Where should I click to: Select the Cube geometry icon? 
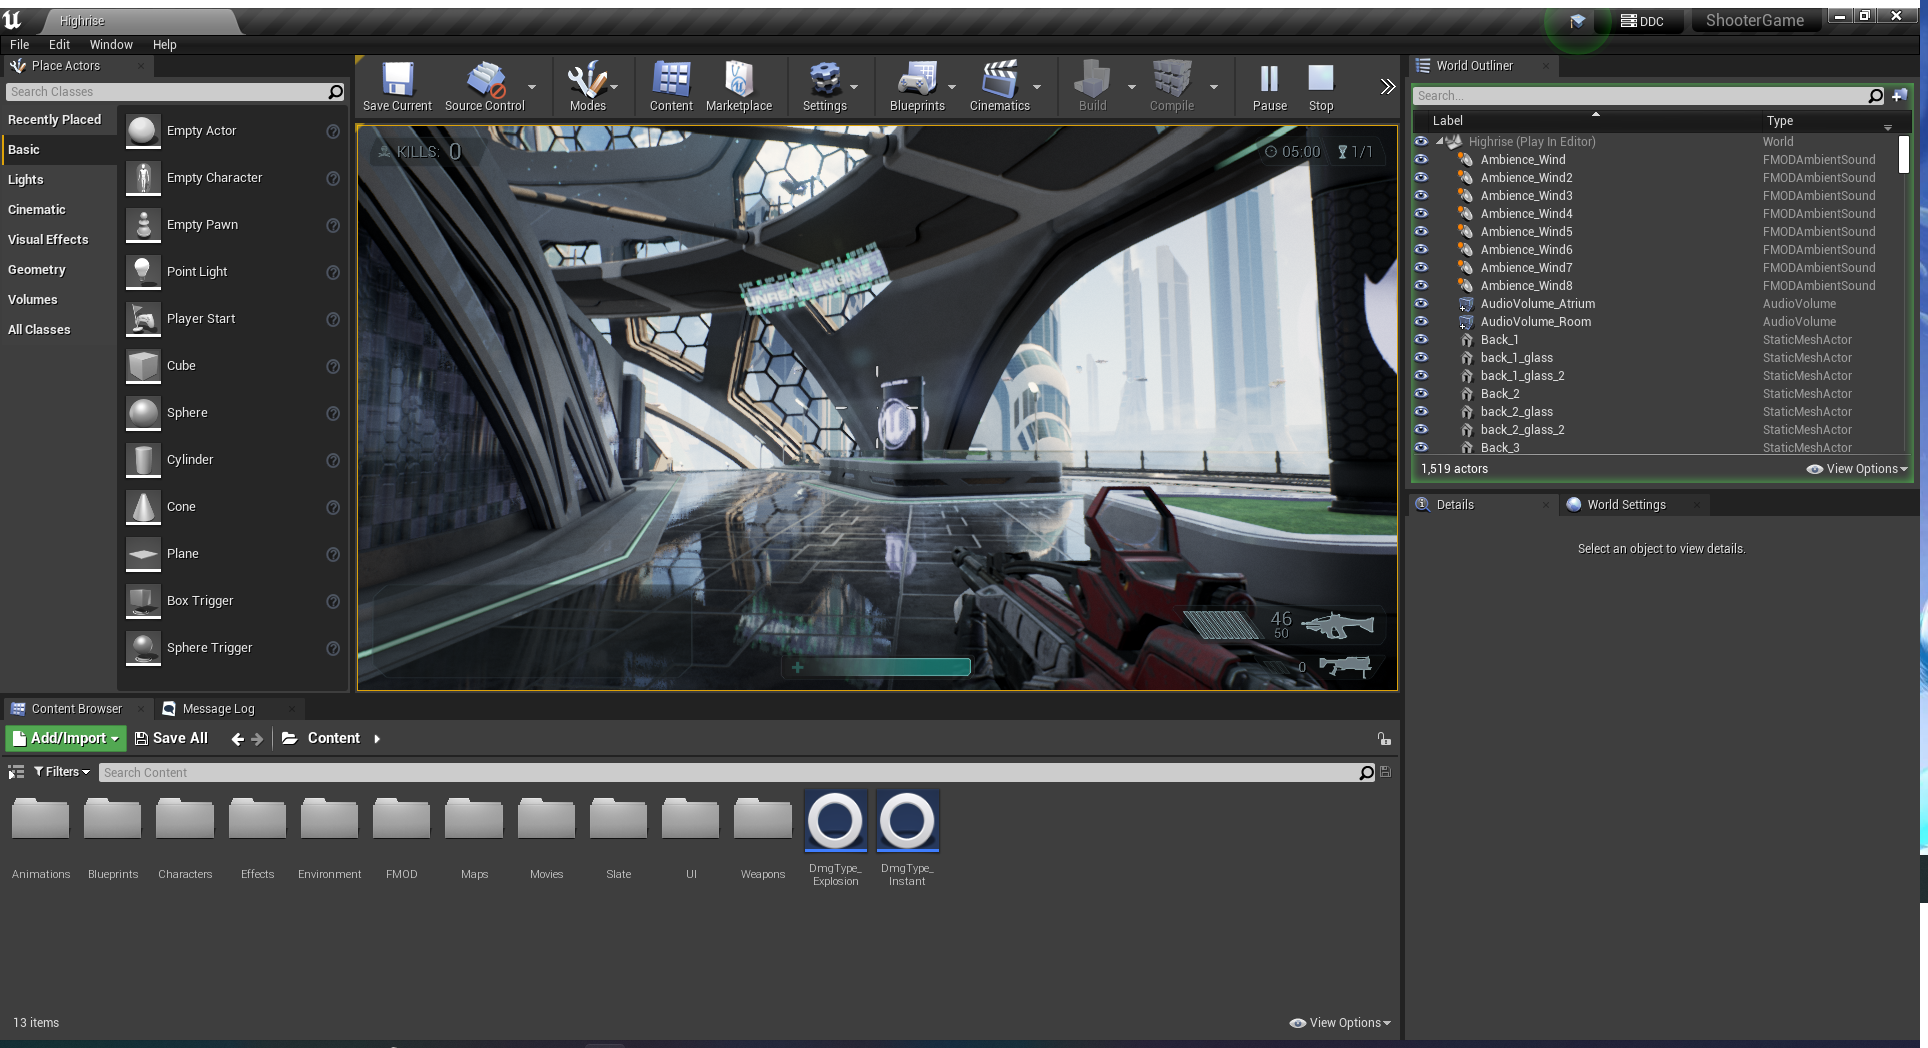click(x=143, y=366)
